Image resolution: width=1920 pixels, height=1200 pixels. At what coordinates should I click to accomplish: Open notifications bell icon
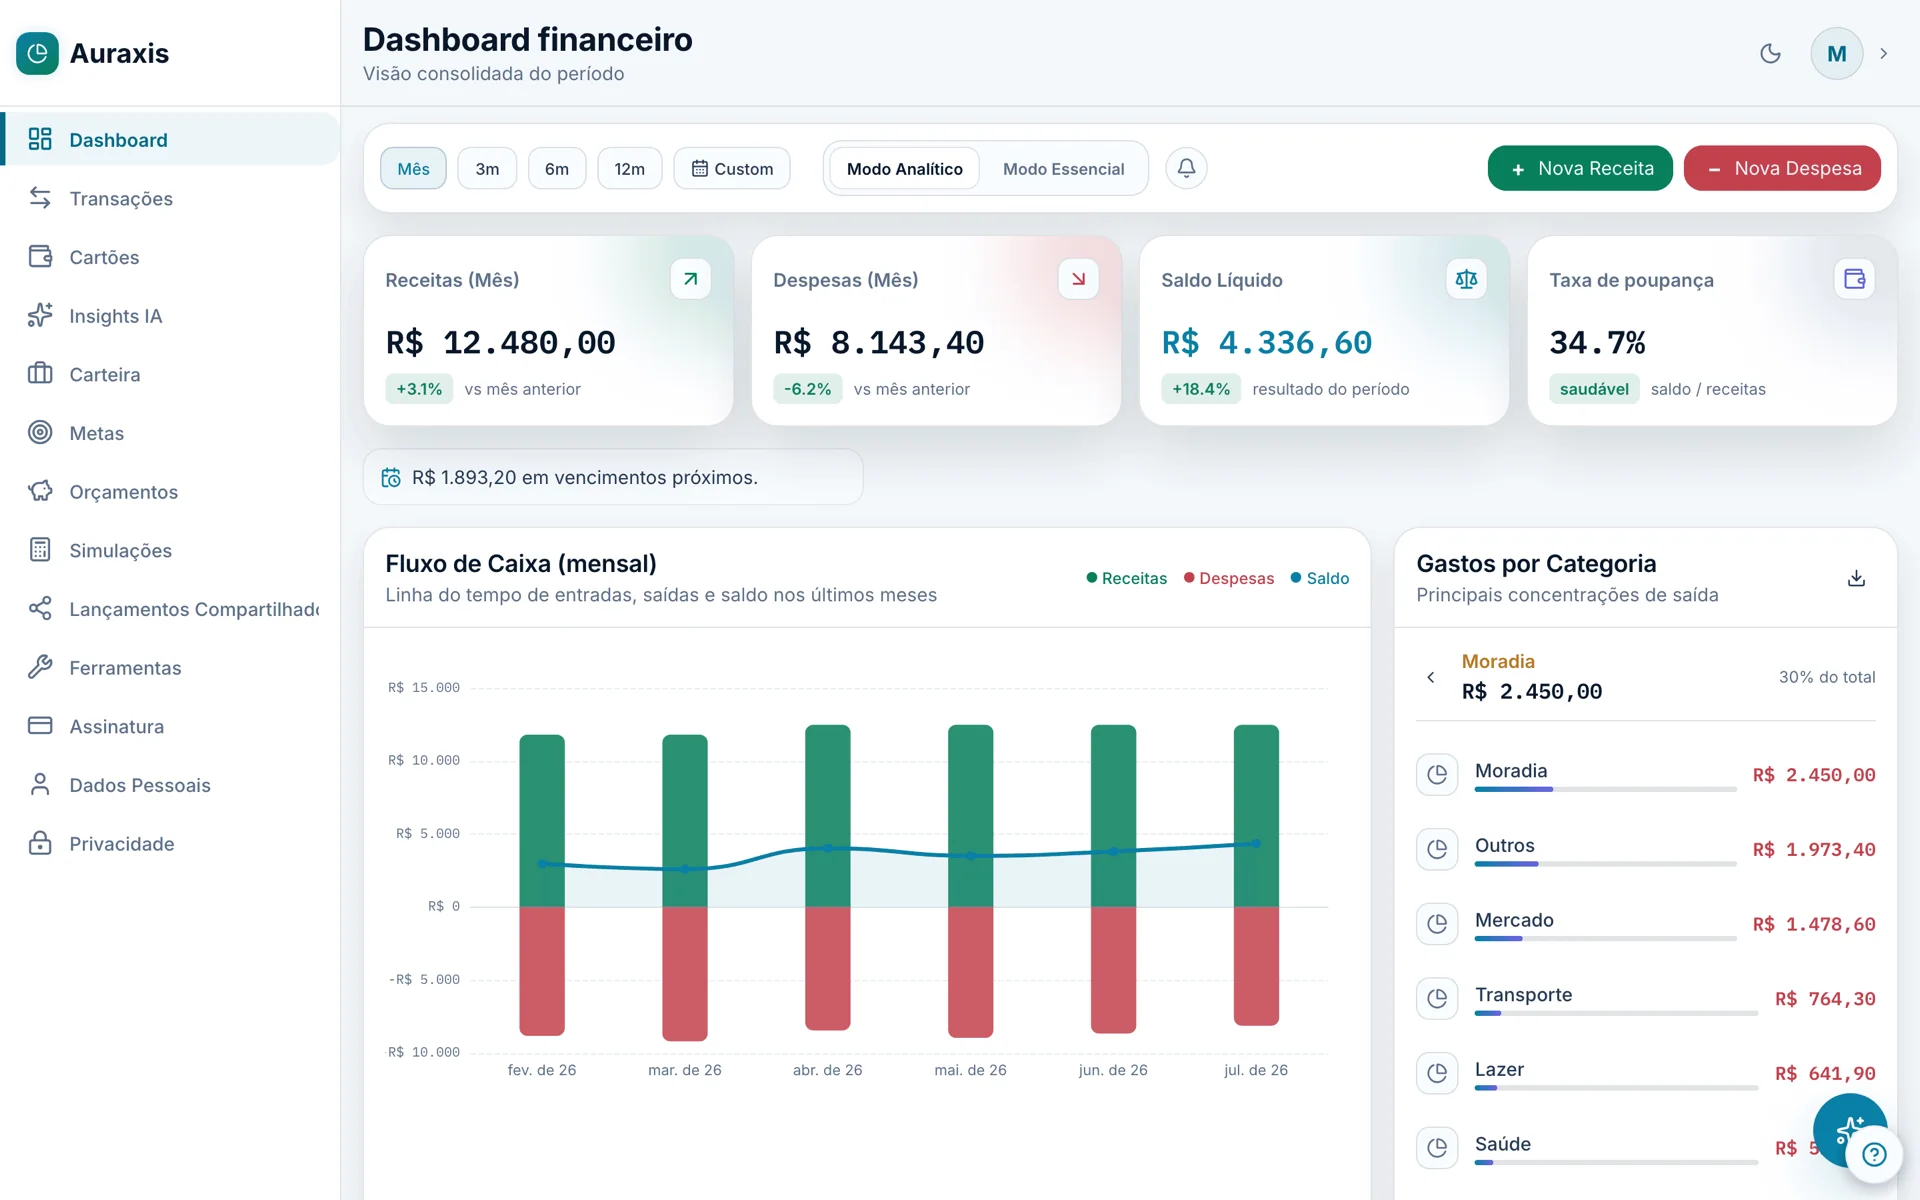point(1186,168)
